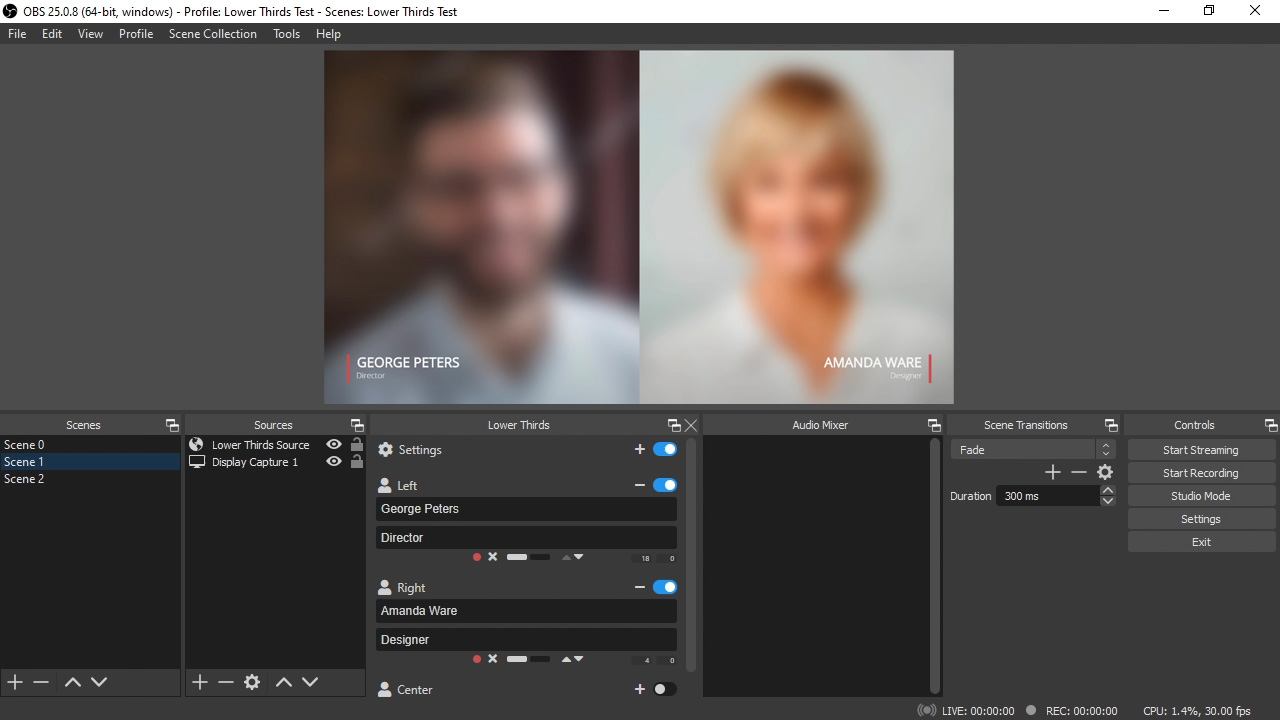Open the Scene Collection menu
The height and width of the screenshot is (720, 1280).
point(212,34)
